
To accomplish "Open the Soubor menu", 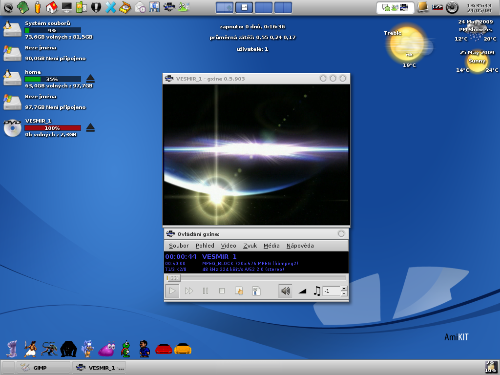I will [x=179, y=246].
